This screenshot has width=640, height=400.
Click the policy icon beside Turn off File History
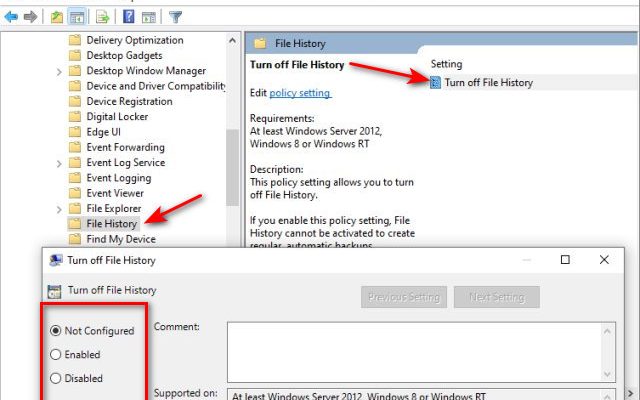click(436, 82)
